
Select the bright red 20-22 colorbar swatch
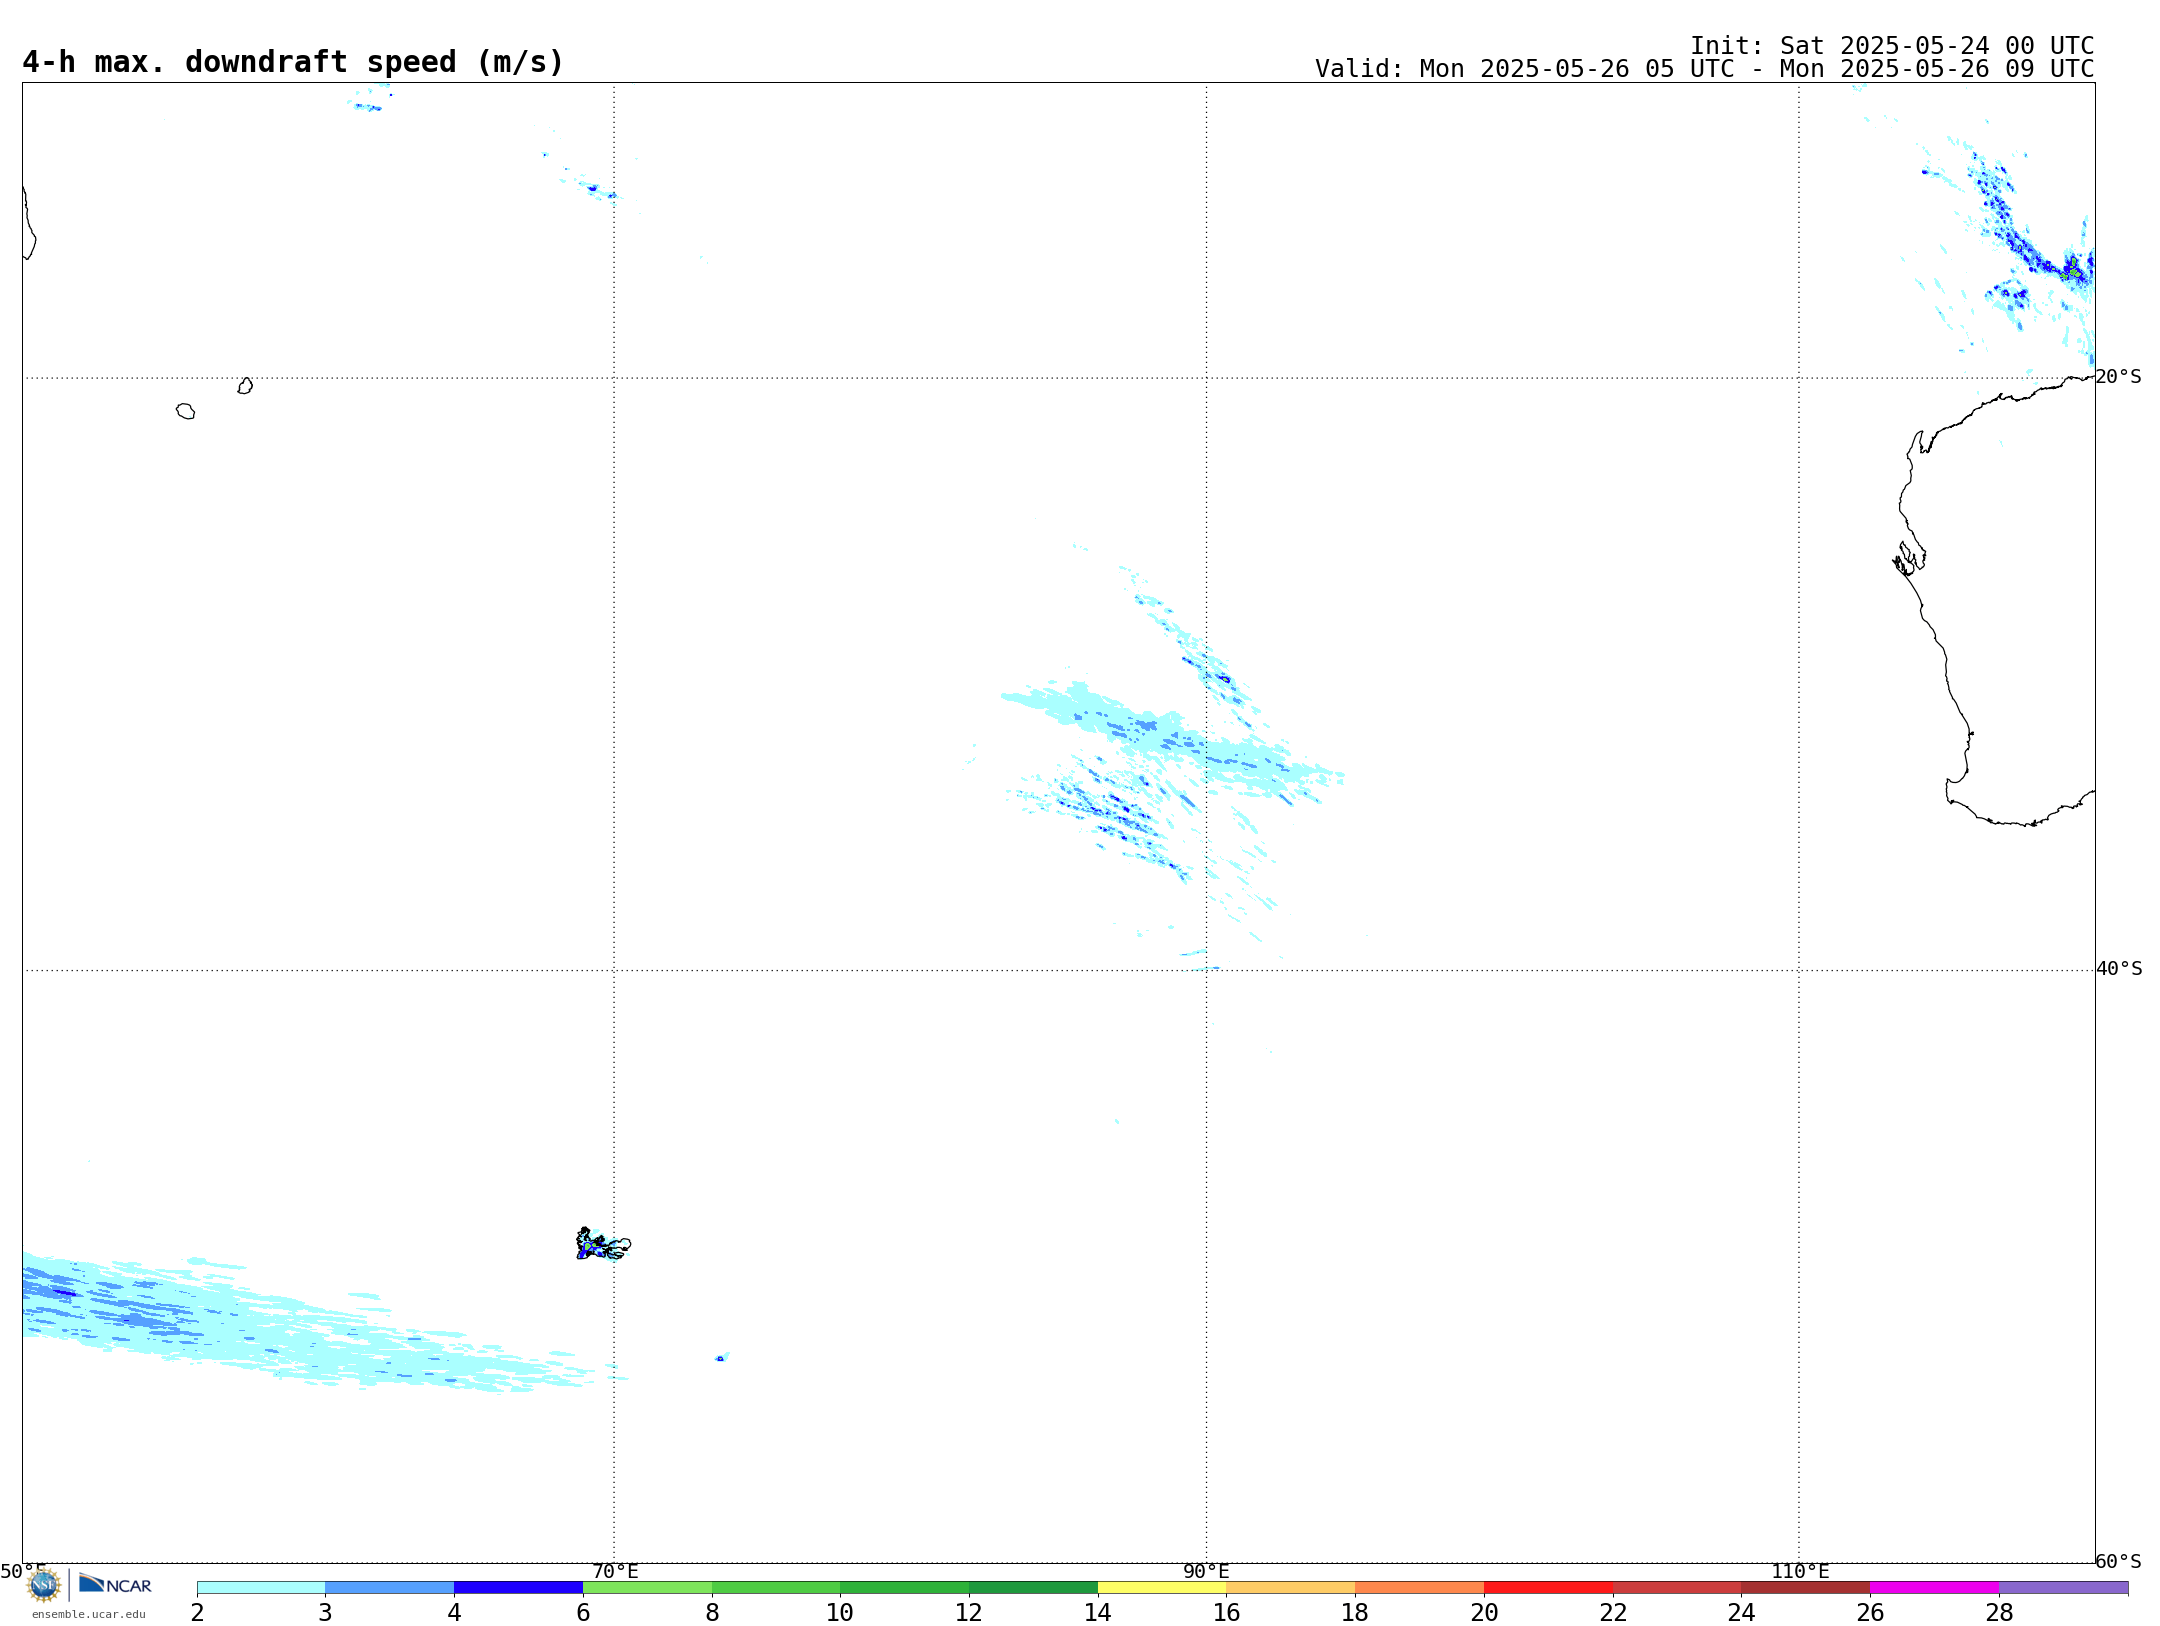[1548, 1588]
